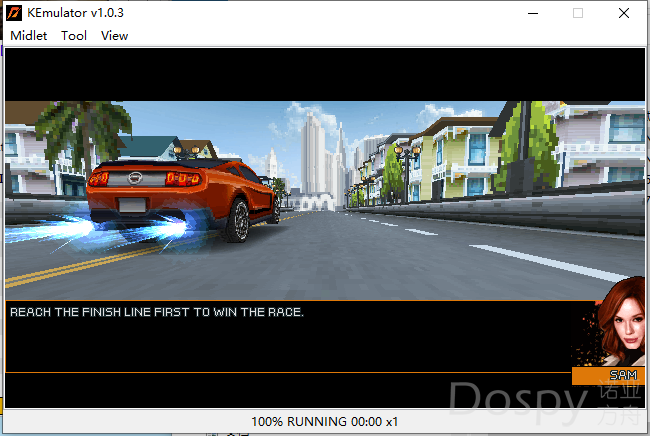This screenshot has width=650, height=436.
Task: Minimize the KEmulator window
Action: click(533, 13)
